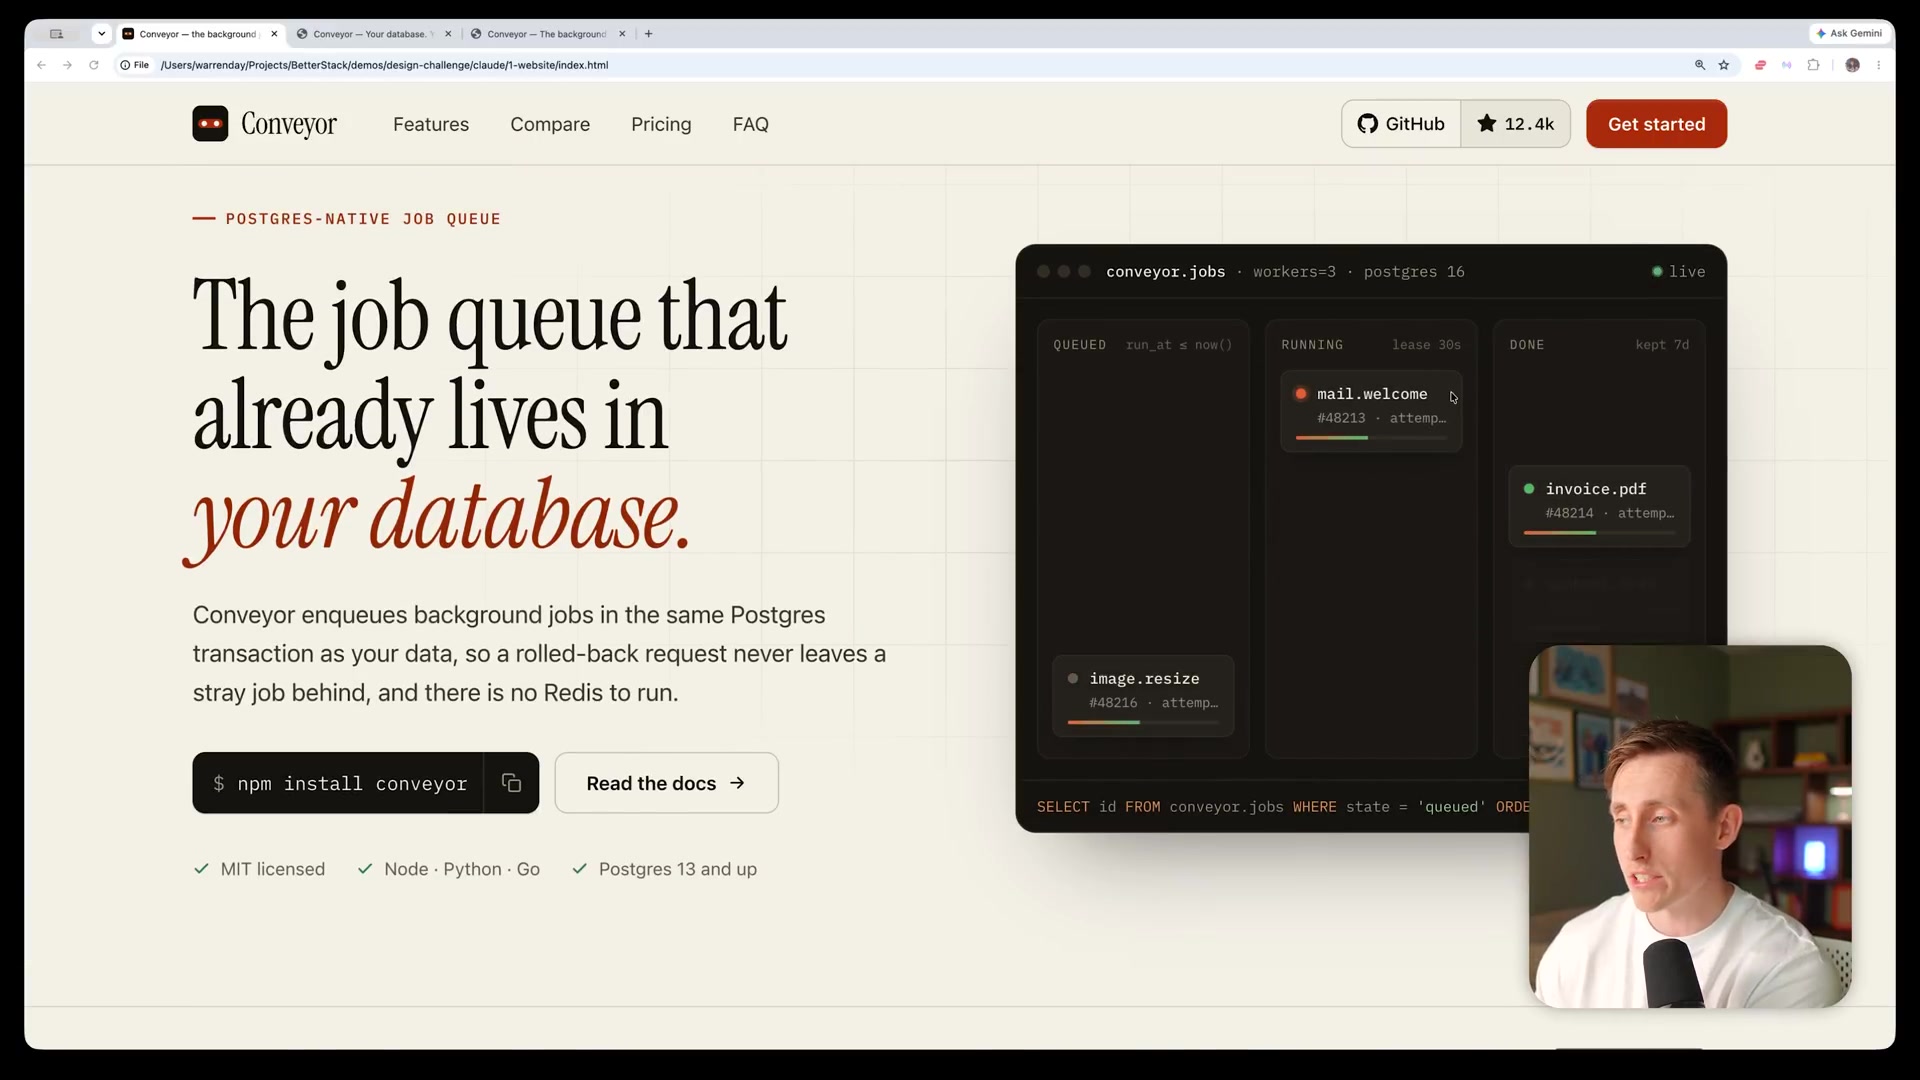Image resolution: width=1920 pixels, height=1080 pixels.
Task: Reload the page
Action: (94, 65)
